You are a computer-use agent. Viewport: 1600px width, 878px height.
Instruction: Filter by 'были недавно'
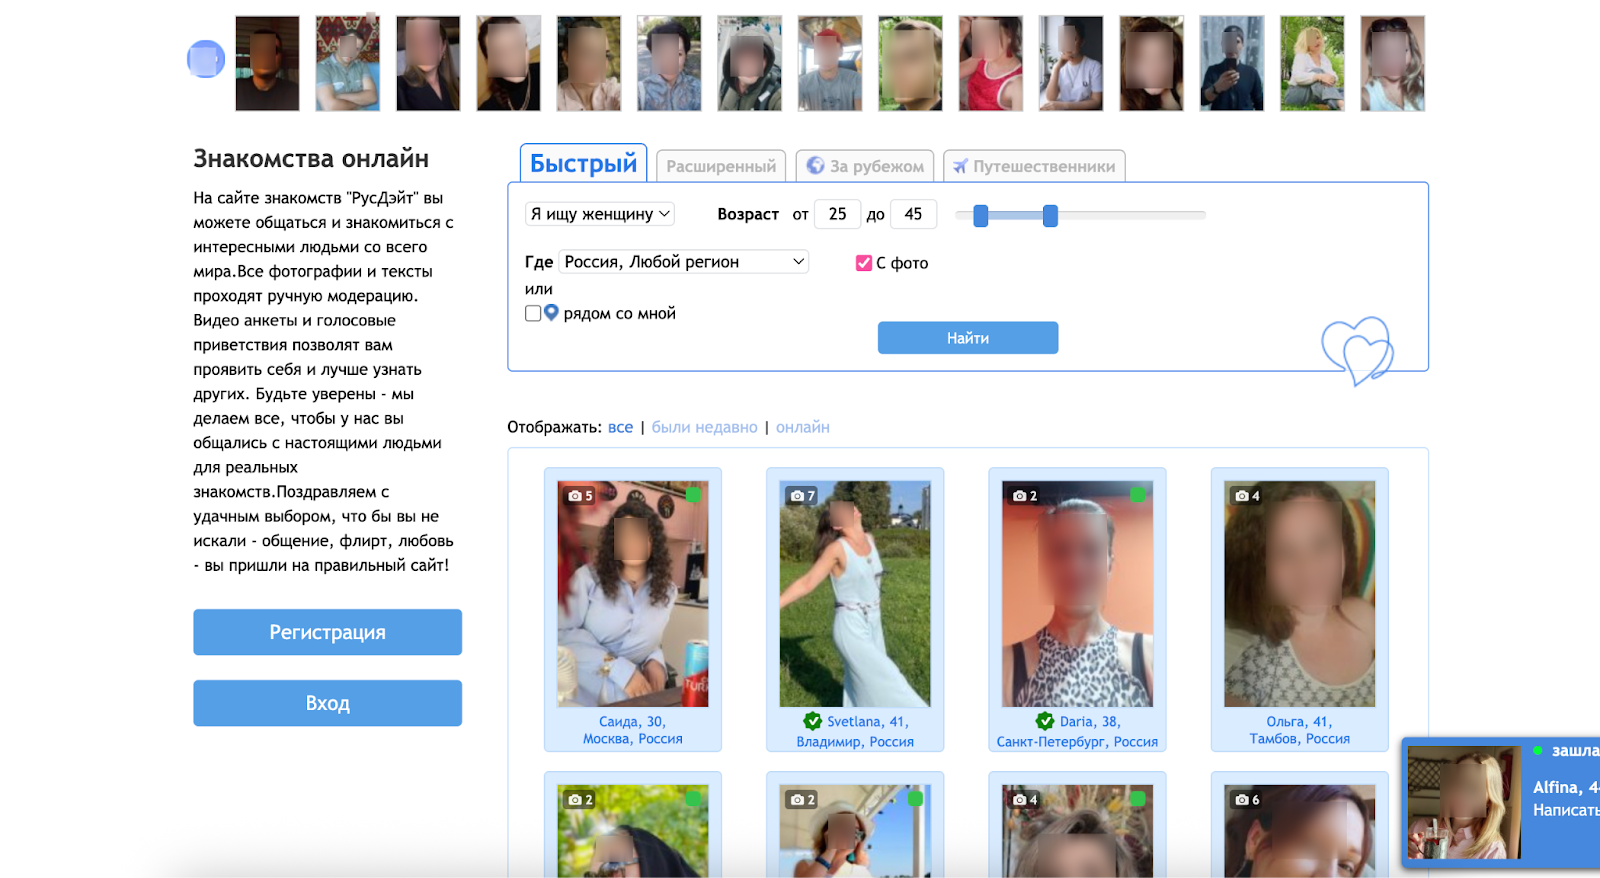click(704, 427)
